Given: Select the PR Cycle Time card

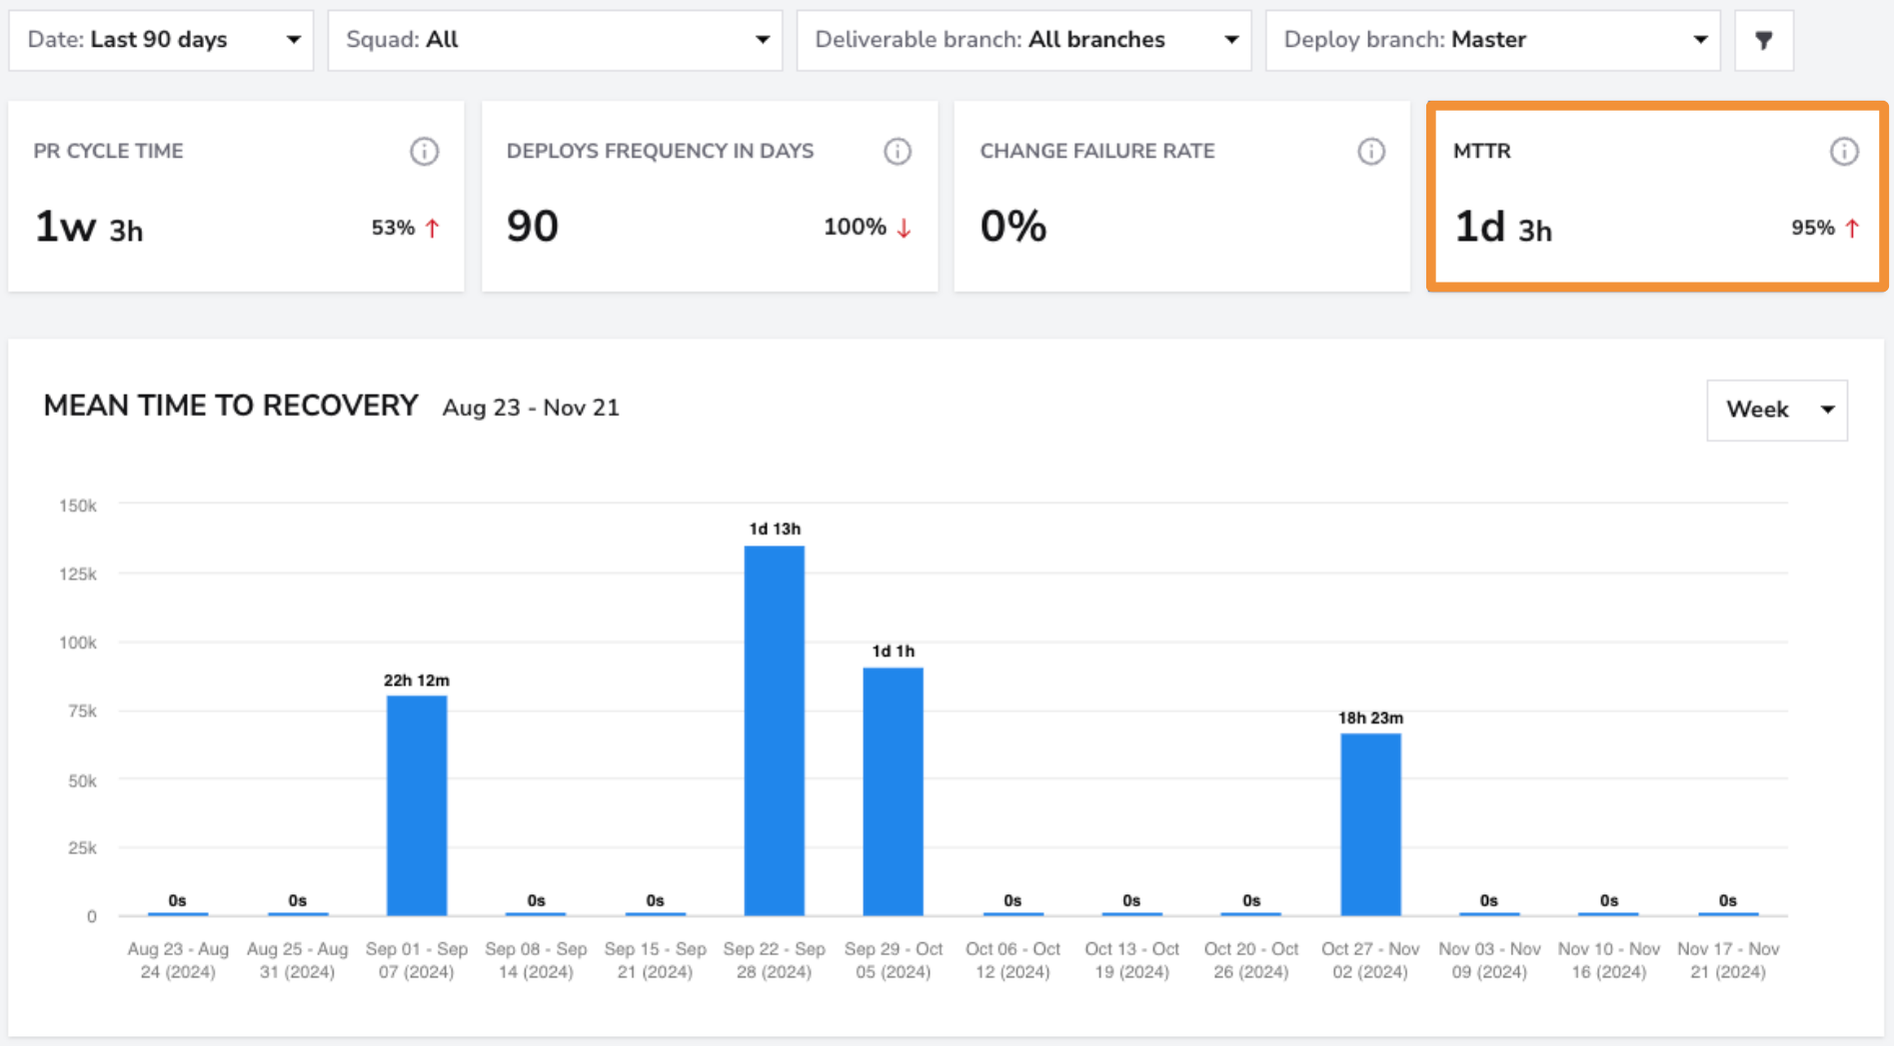Looking at the screenshot, I should click(x=236, y=196).
